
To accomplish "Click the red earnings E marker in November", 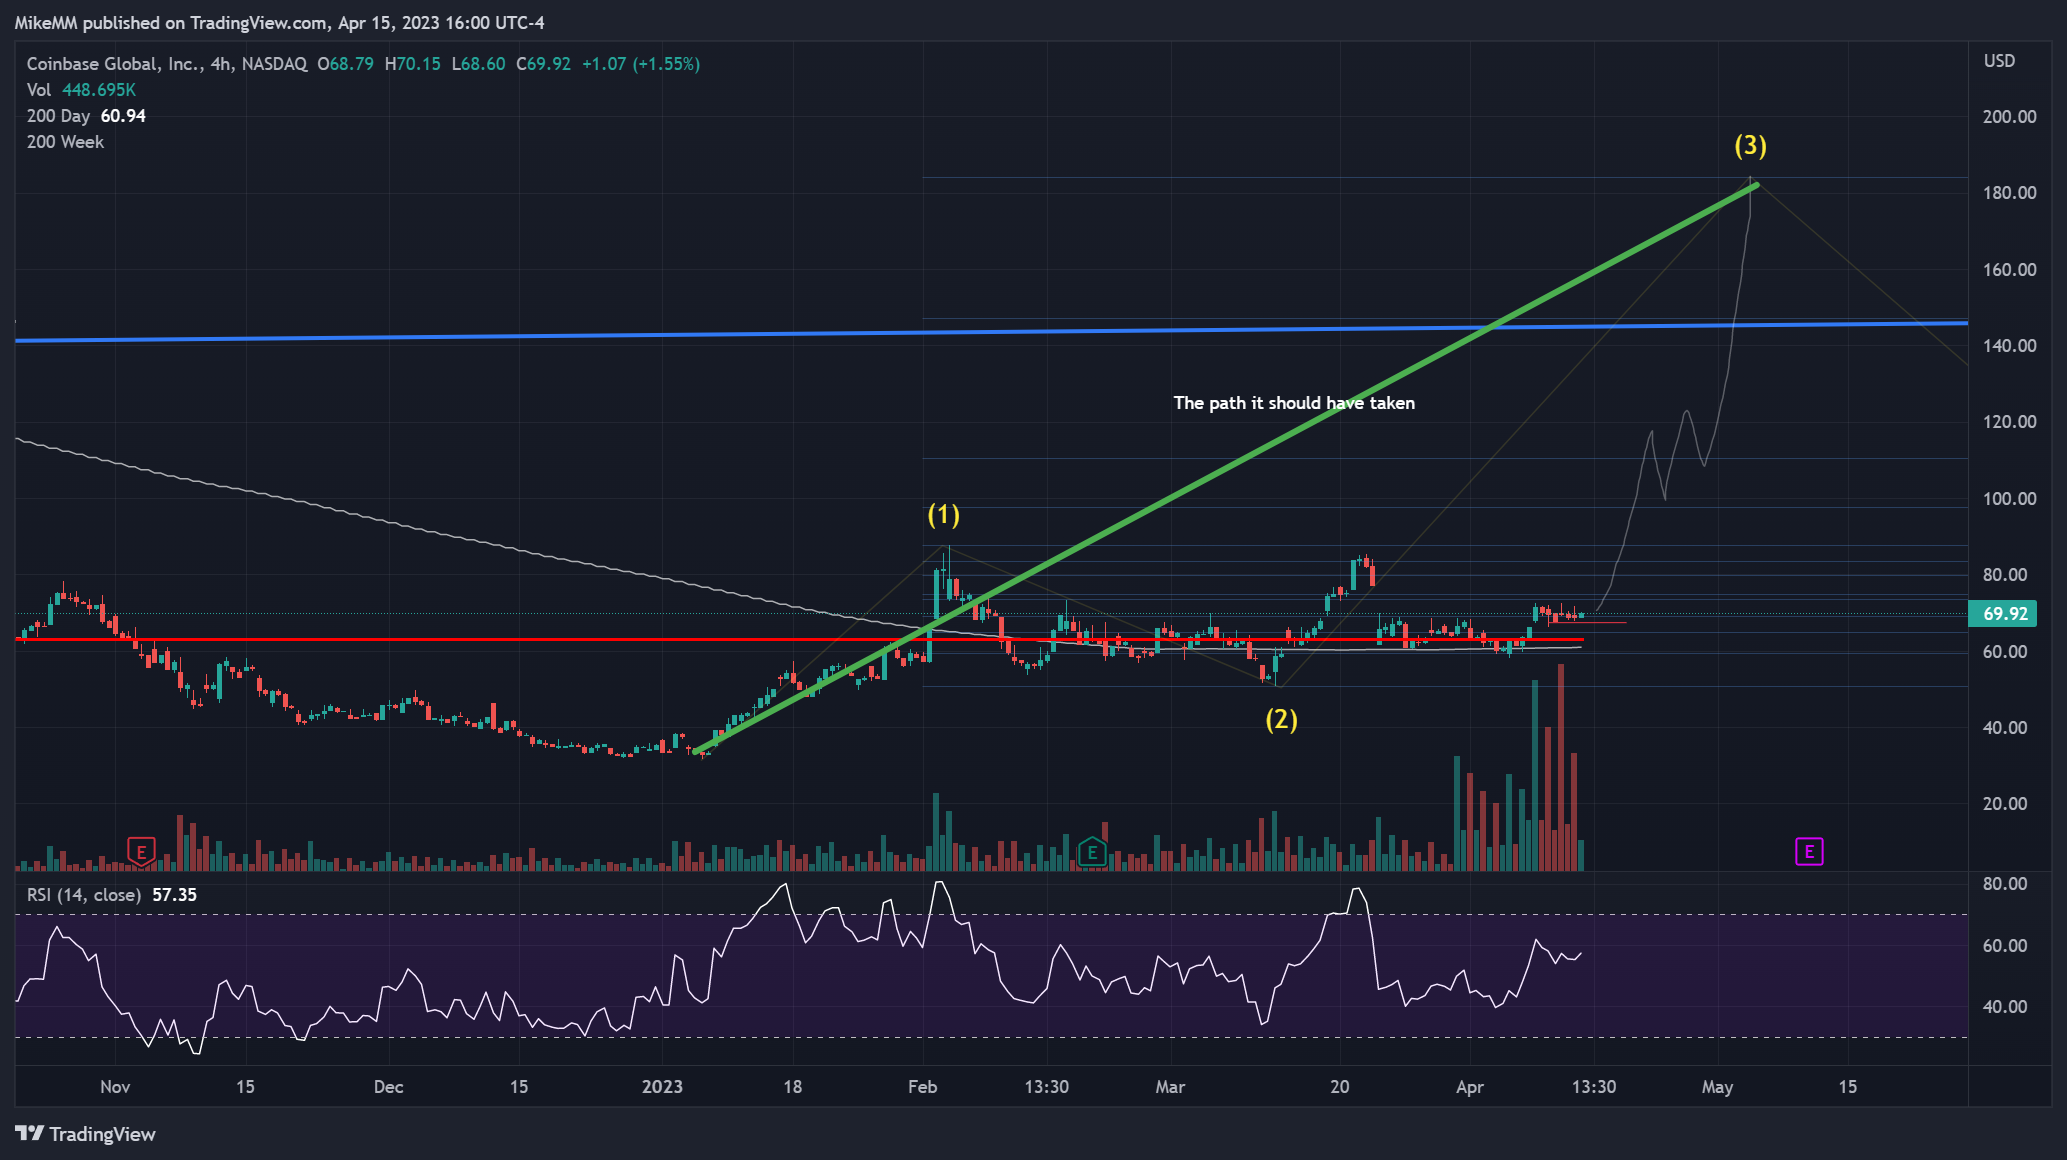I will (141, 852).
